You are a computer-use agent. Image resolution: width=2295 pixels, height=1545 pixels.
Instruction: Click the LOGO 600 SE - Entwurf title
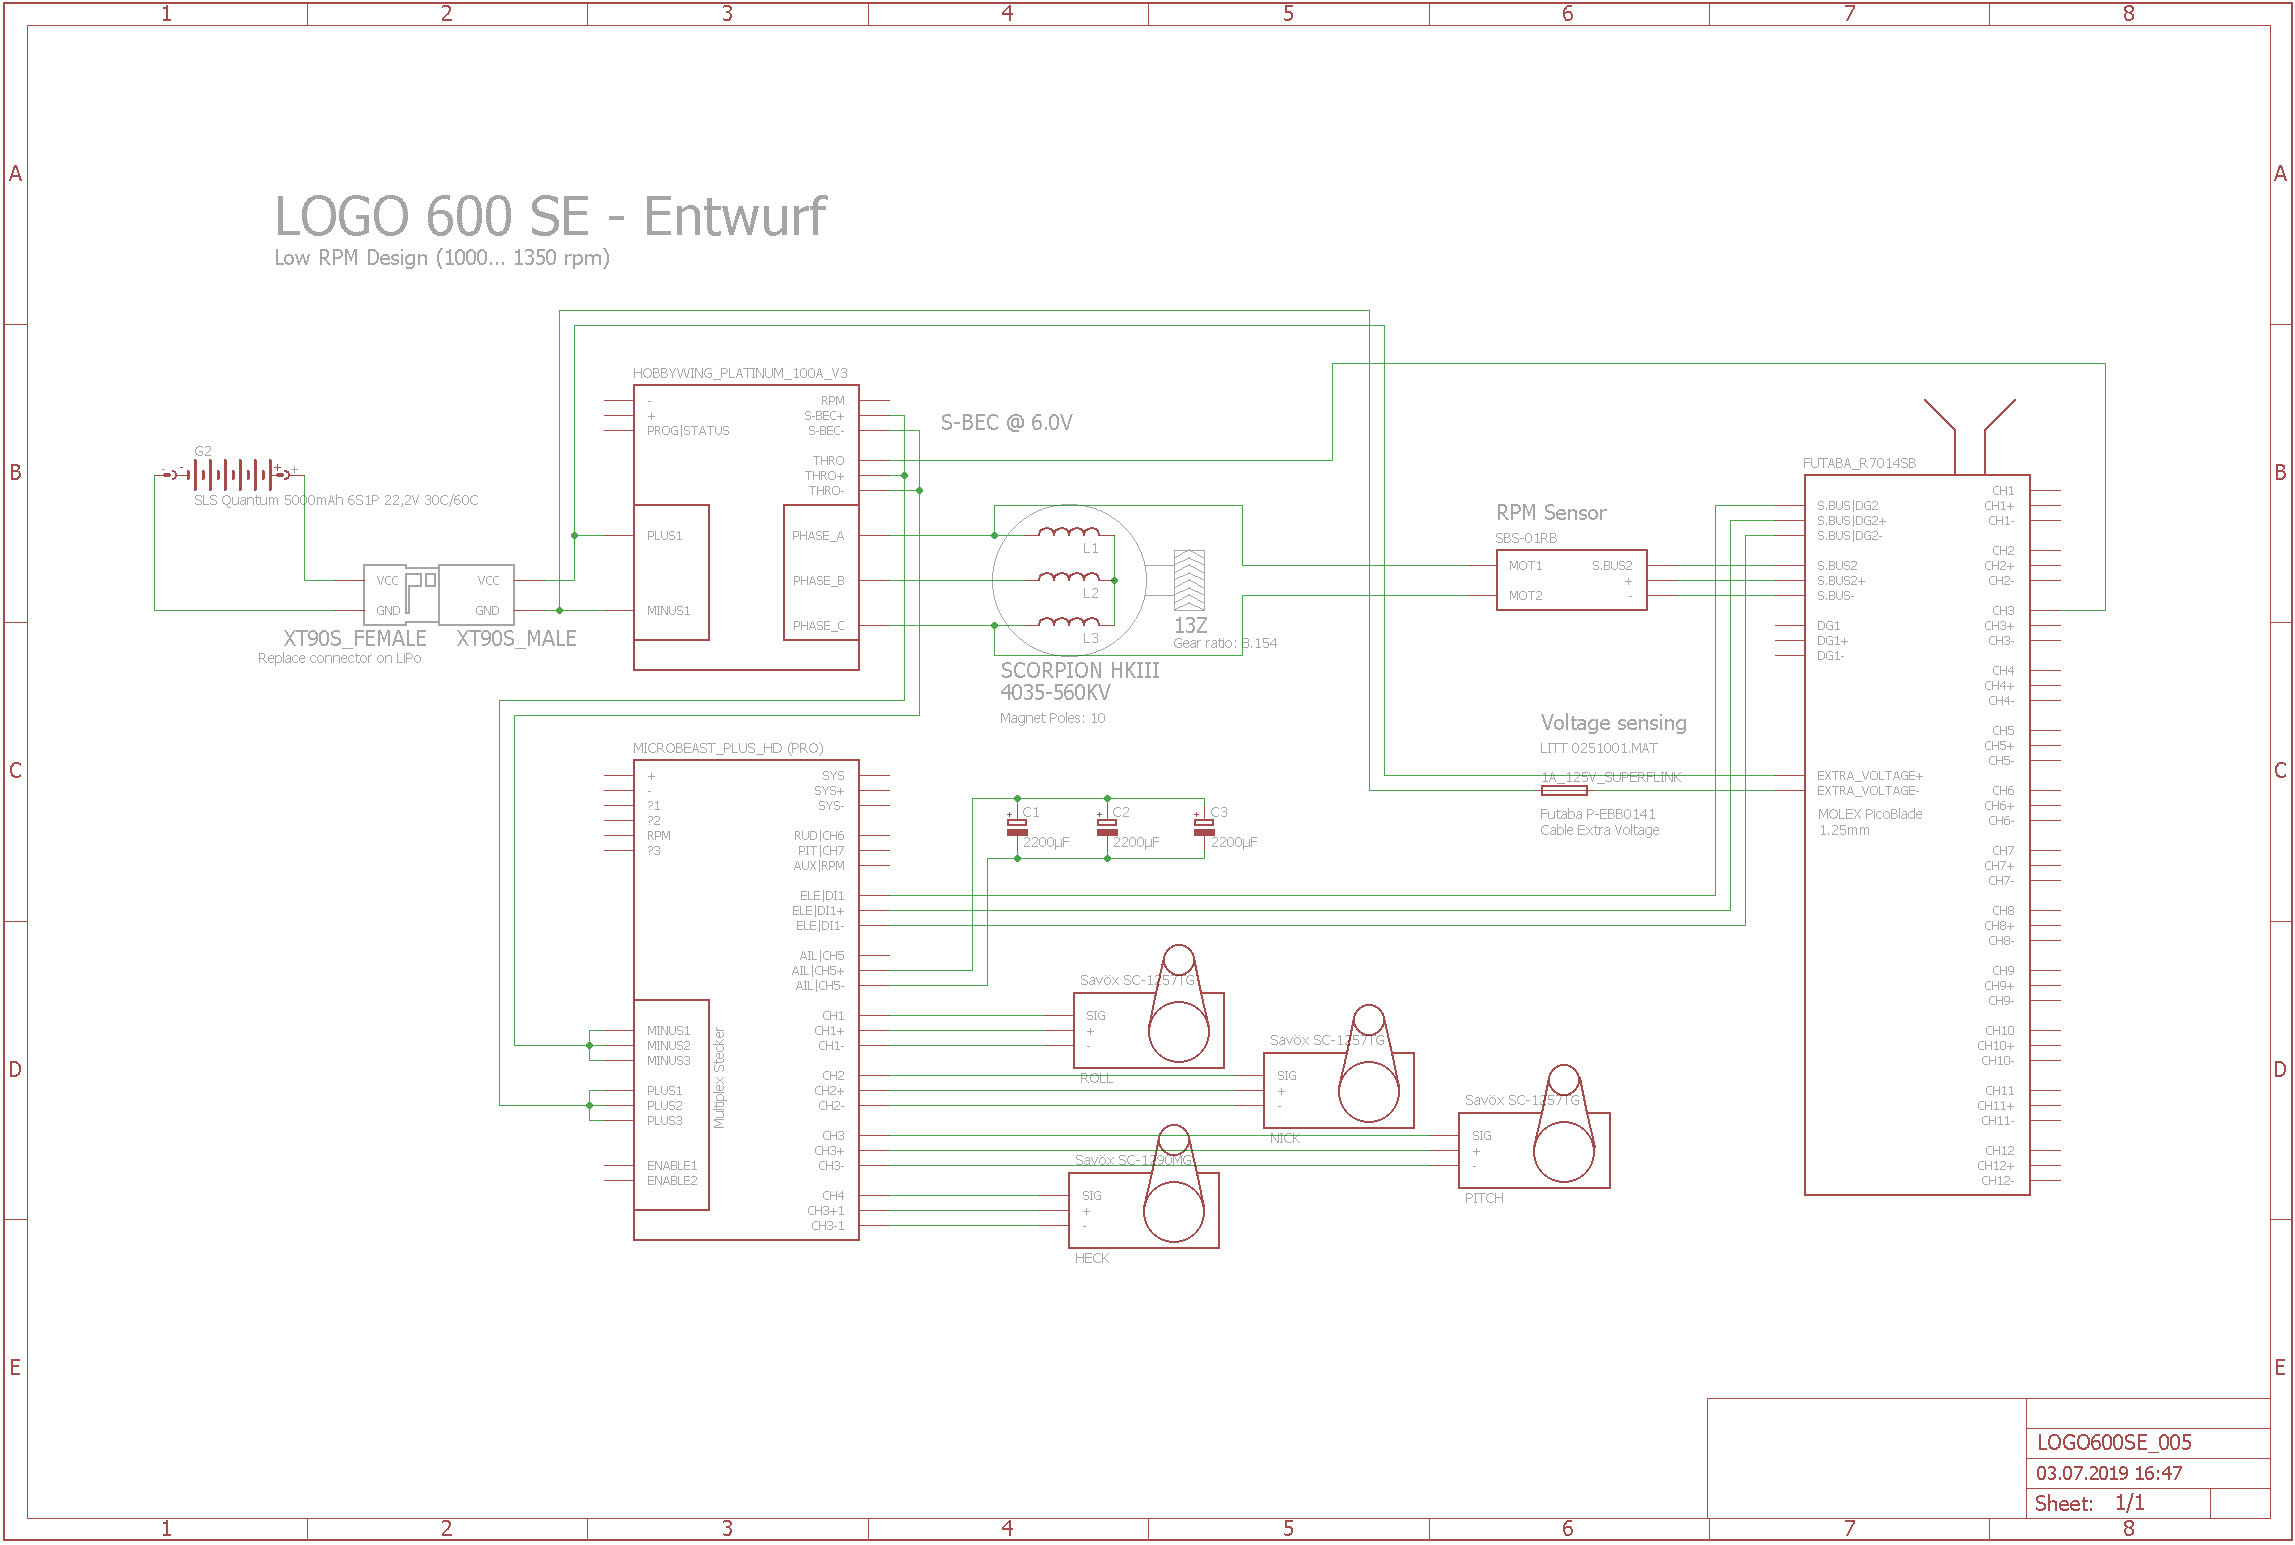pos(550,216)
